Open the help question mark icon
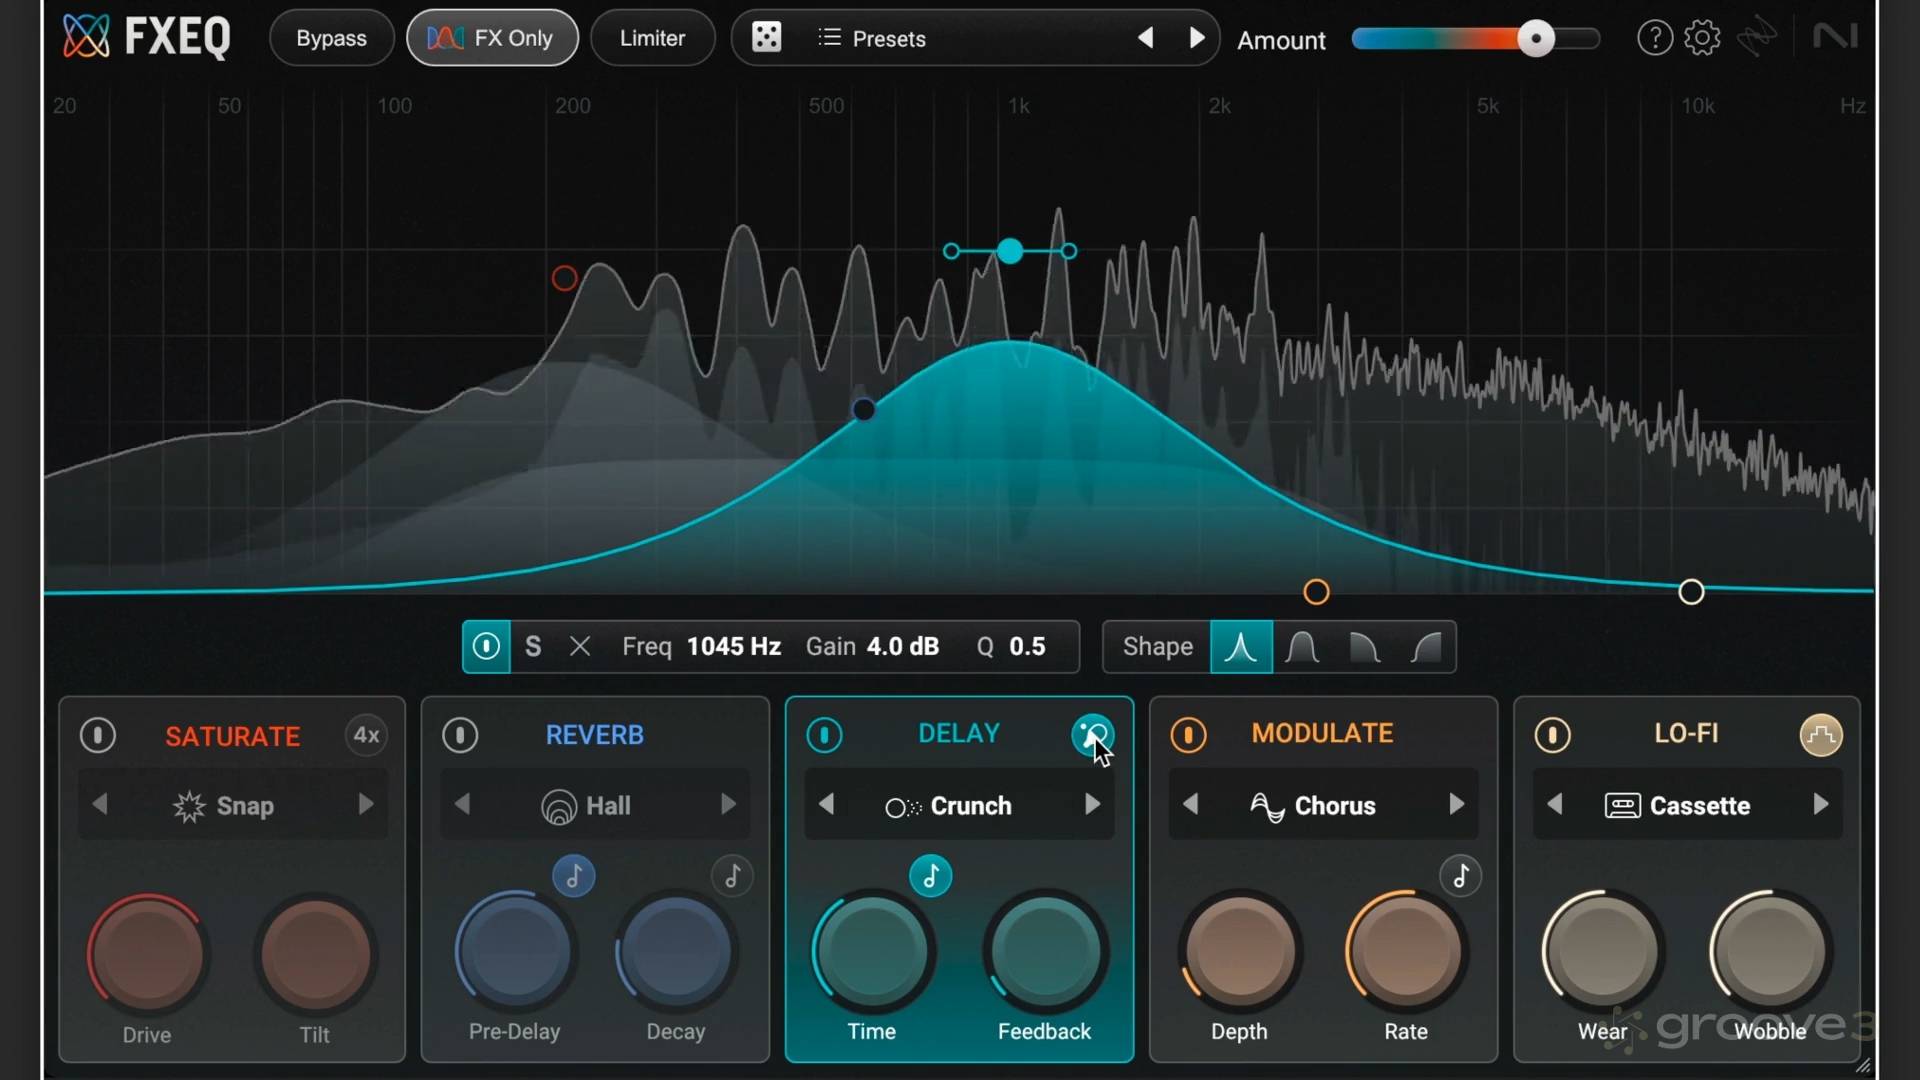This screenshot has height=1080, width=1920. 1654,38
